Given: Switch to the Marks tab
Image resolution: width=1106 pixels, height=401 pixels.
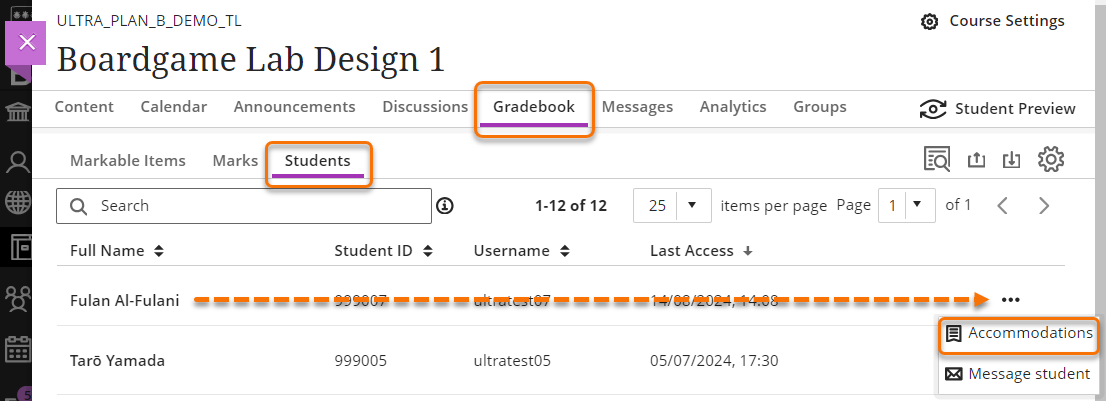Looking at the screenshot, I should tap(235, 160).
